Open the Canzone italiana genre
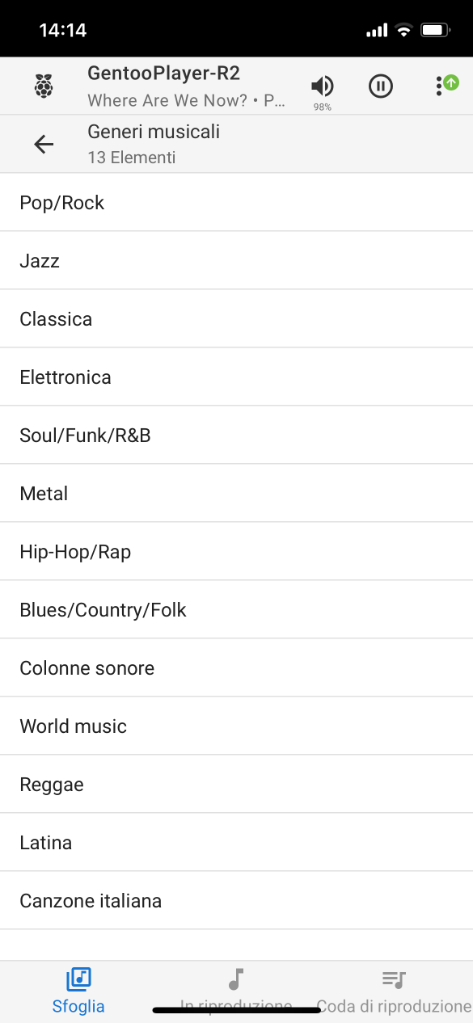This screenshot has width=473, height=1023. (236, 900)
